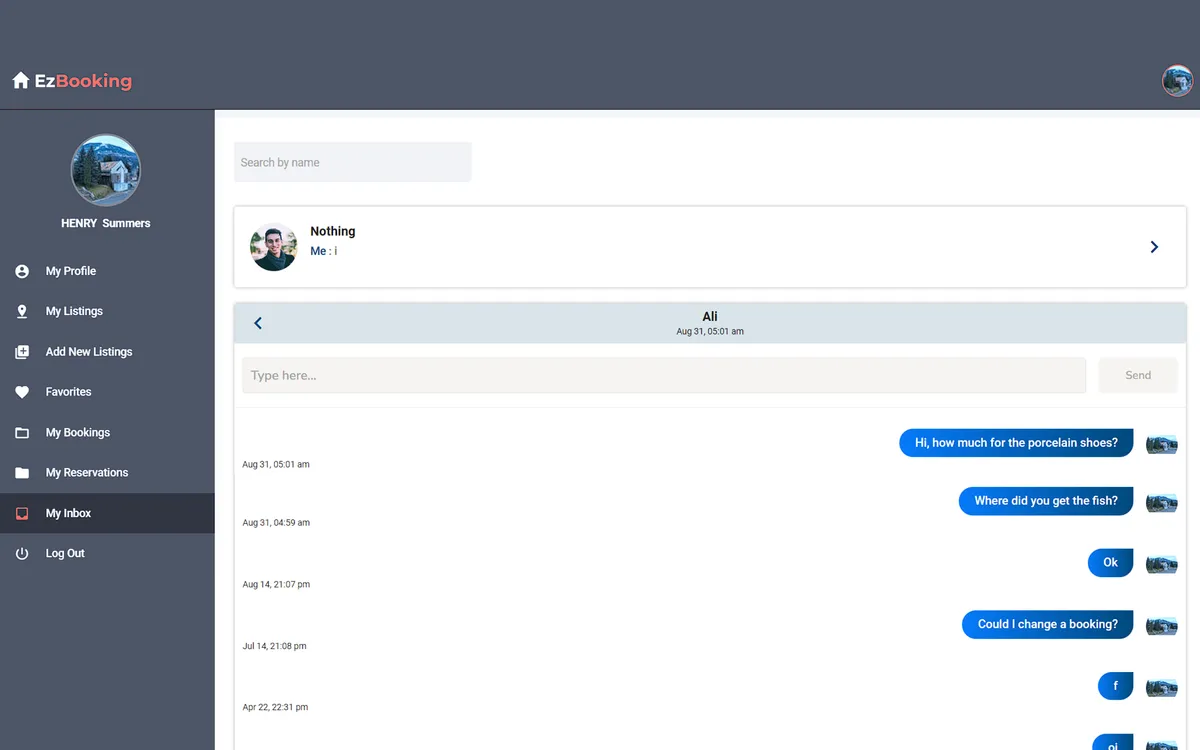Viewport: 1200px width, 750px height.
Task: Click sender avatar beside change a booking message
Action: point(1162,626)
